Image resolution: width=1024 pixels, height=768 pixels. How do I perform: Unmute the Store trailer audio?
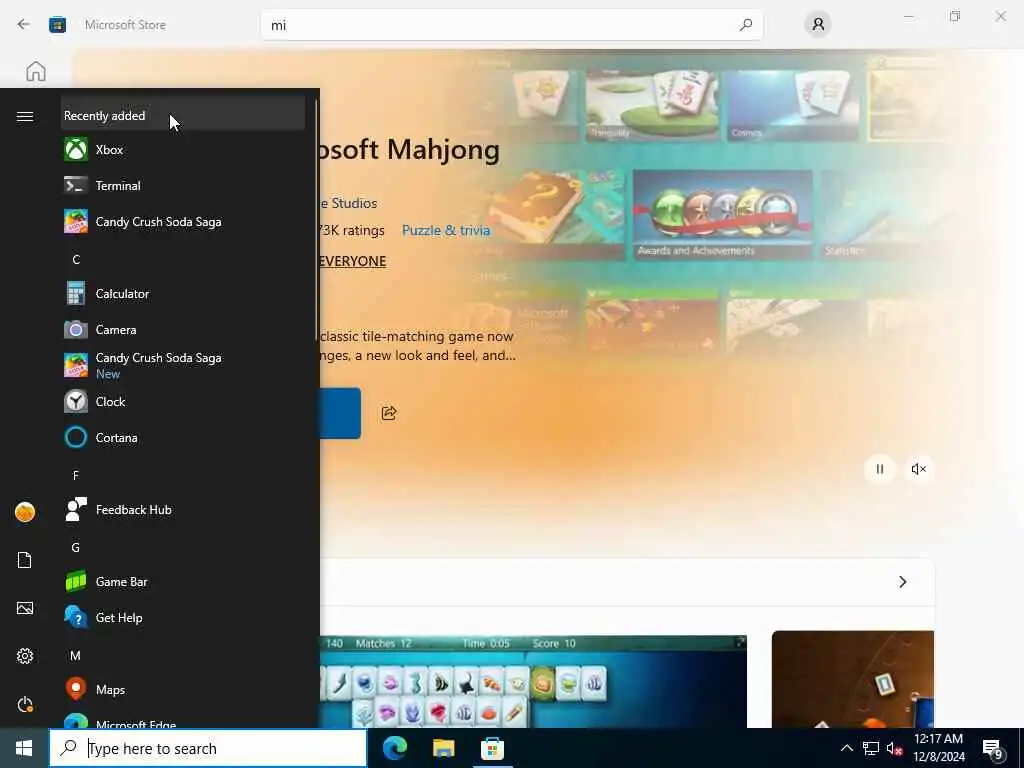919,469
